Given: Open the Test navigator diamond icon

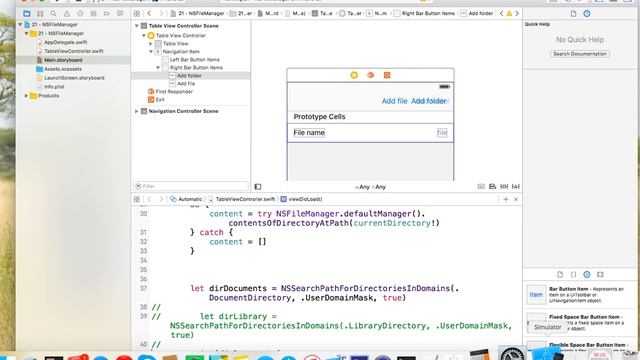Looking at the screenshot, I should (80, 13).
